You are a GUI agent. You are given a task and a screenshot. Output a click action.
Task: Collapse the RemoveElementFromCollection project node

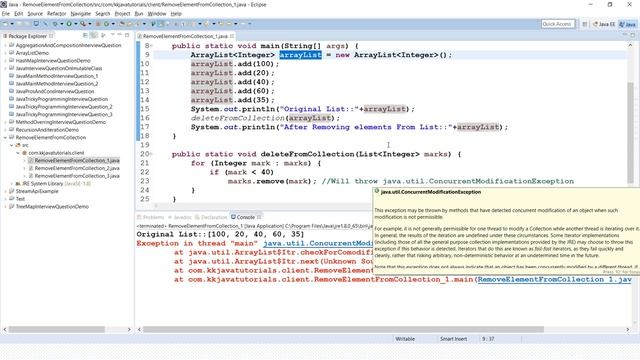pyautogui.click(x=5, y=138)
